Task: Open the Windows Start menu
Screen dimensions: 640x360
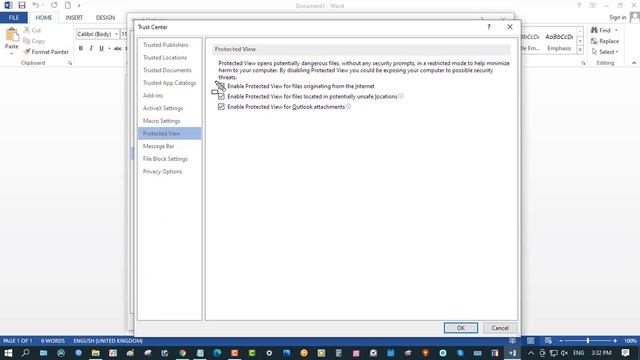Action: pyautogui.click(x=8, y=353)
